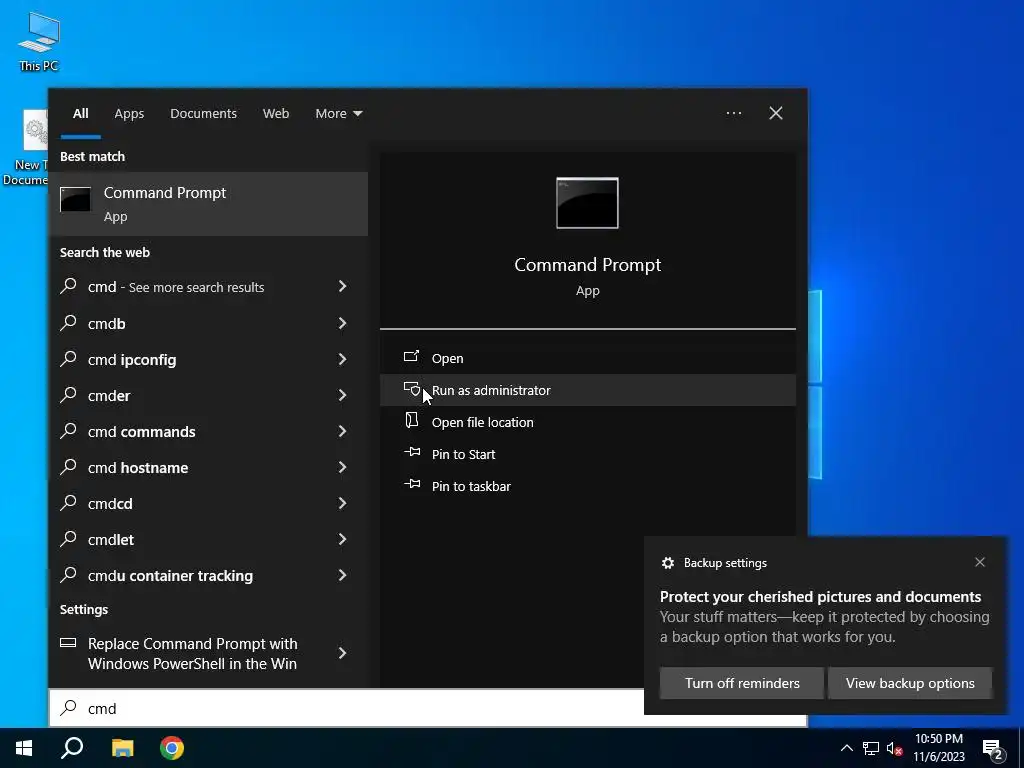The width and height of the screenshot is (1024, 768).
Task: Click the cmd search input field
Action: tap(346, 708)
